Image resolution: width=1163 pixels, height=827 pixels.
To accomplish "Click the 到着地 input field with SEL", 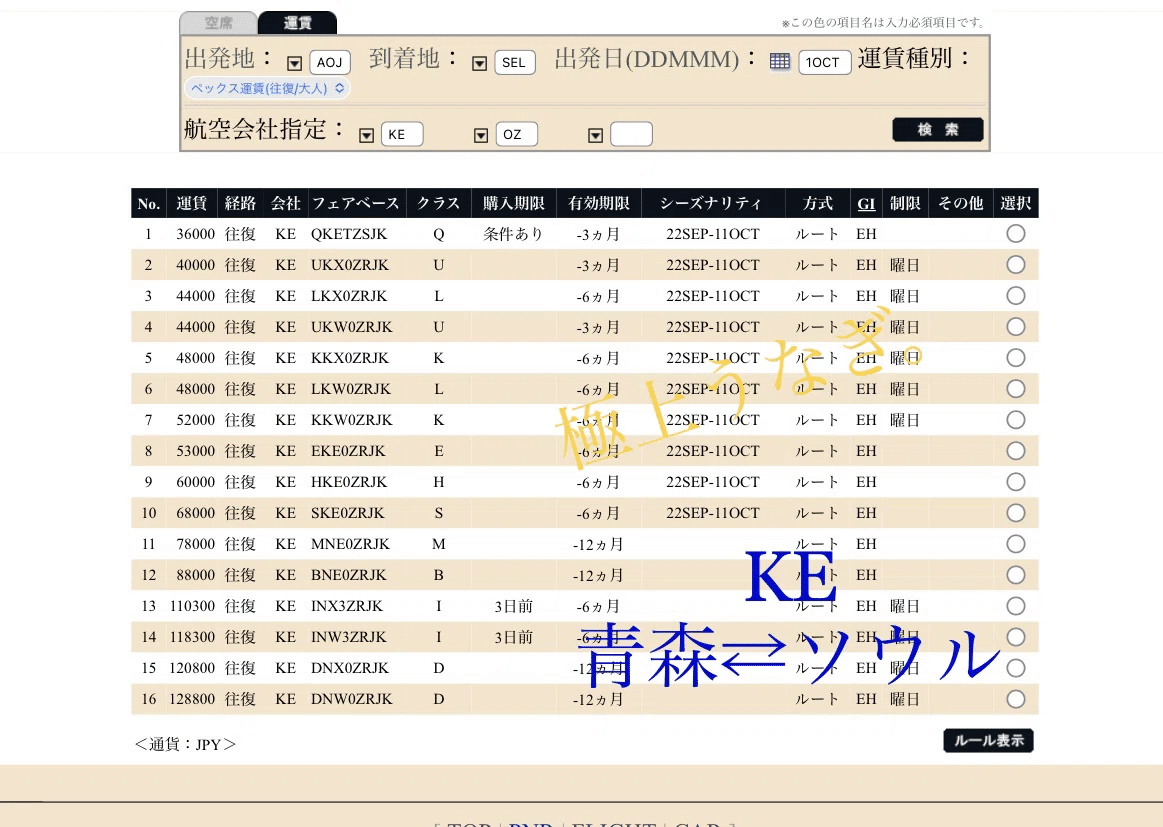I will (515, 62).
